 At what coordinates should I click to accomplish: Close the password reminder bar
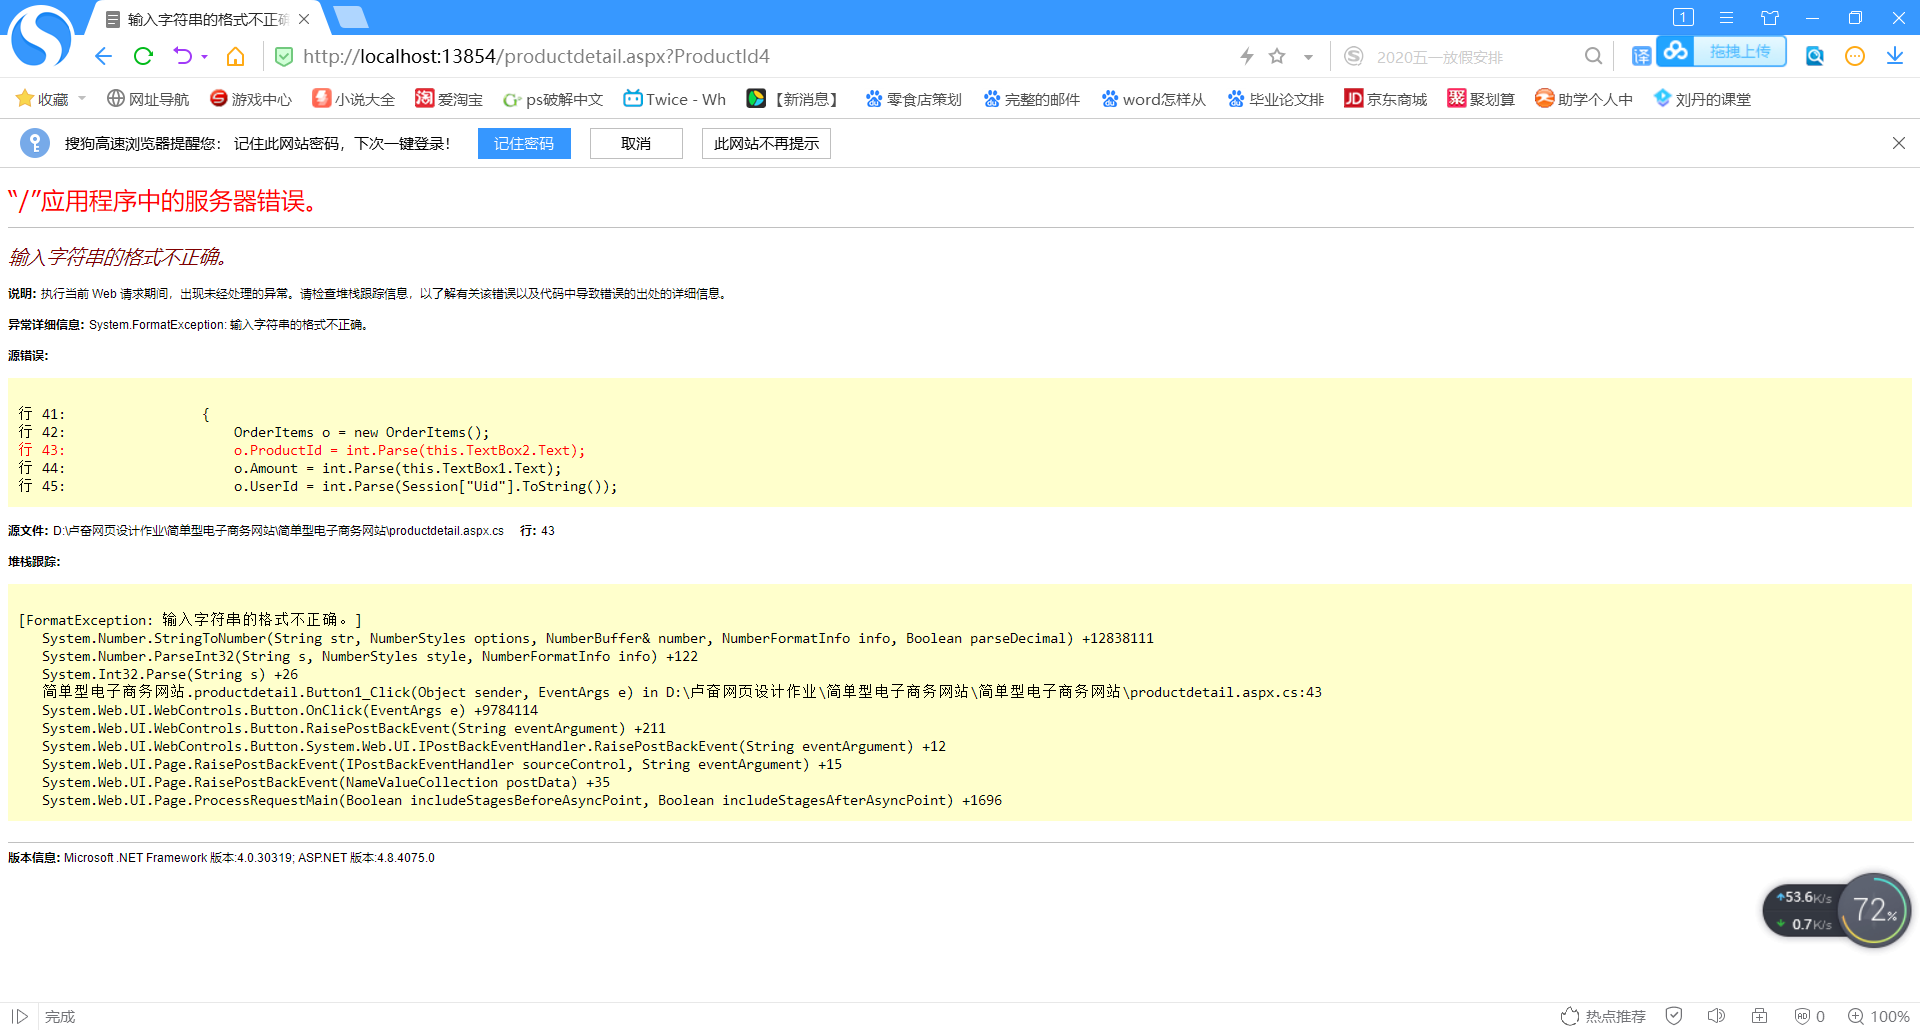[1899, 143]
